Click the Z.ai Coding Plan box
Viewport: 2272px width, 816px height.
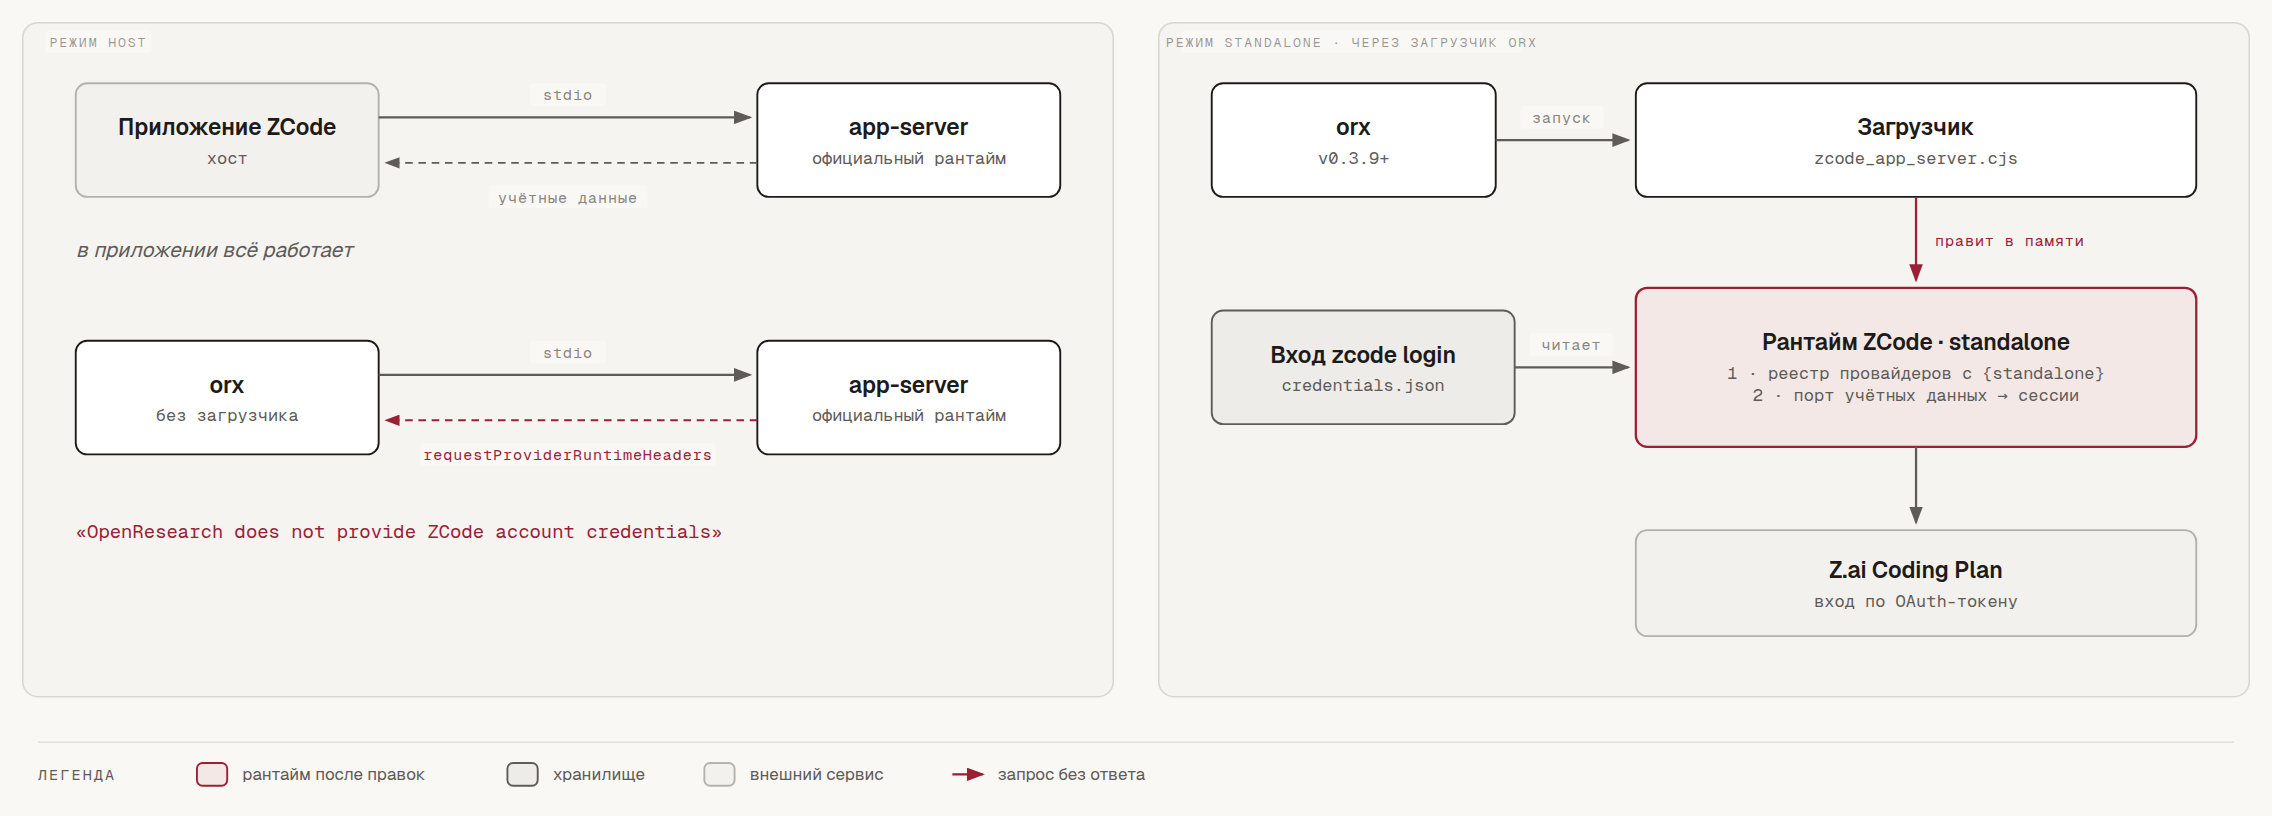[1915, 583]
